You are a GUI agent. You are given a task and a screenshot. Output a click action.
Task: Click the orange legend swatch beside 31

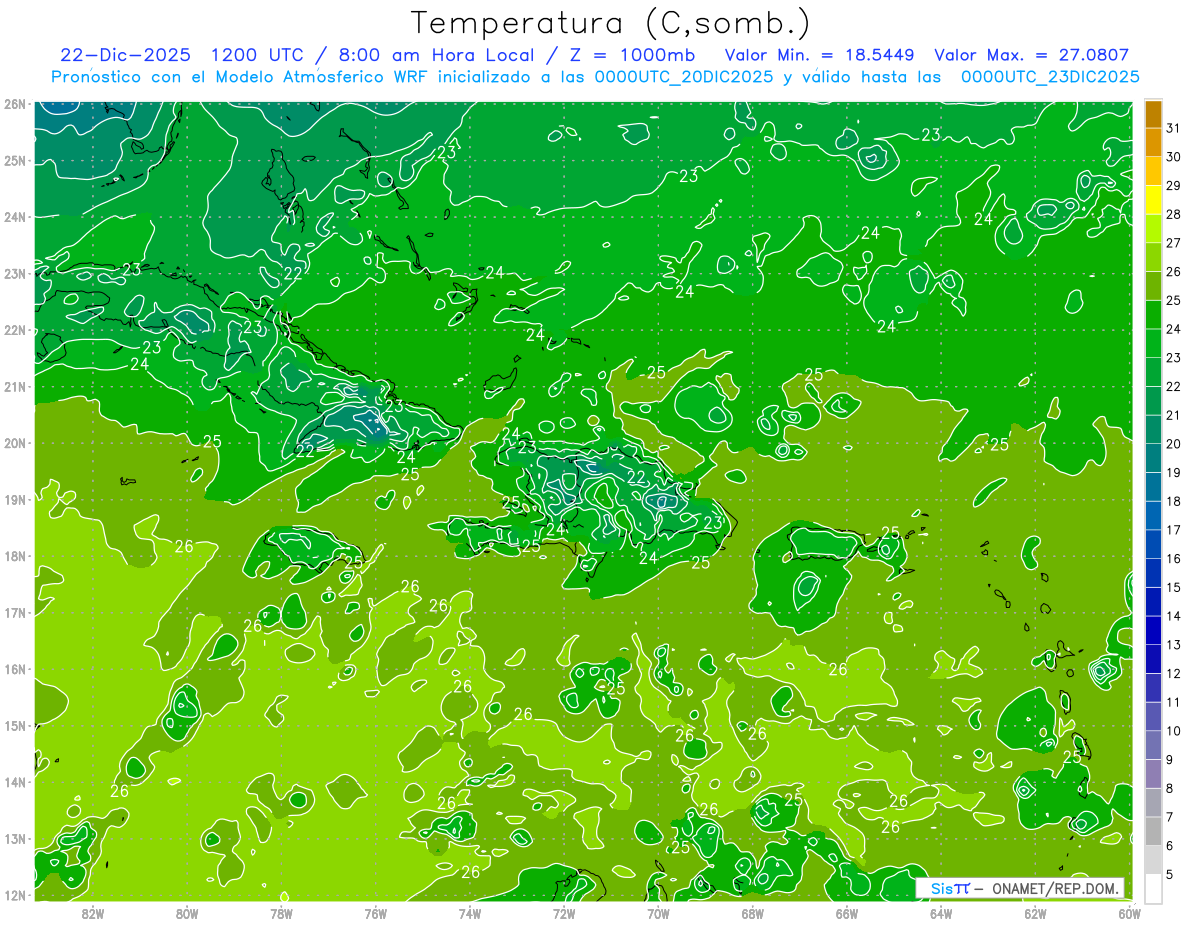coord(1153,114)
